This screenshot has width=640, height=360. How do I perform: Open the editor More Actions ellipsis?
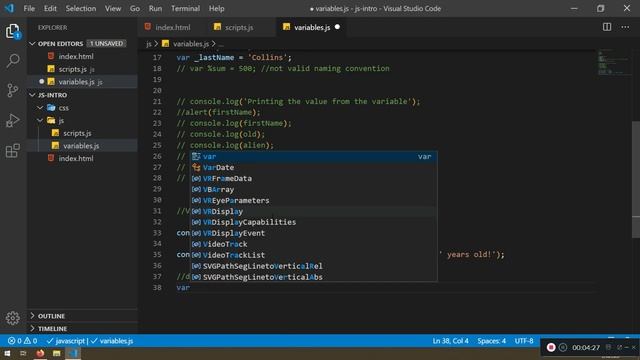tap(625, 27)
